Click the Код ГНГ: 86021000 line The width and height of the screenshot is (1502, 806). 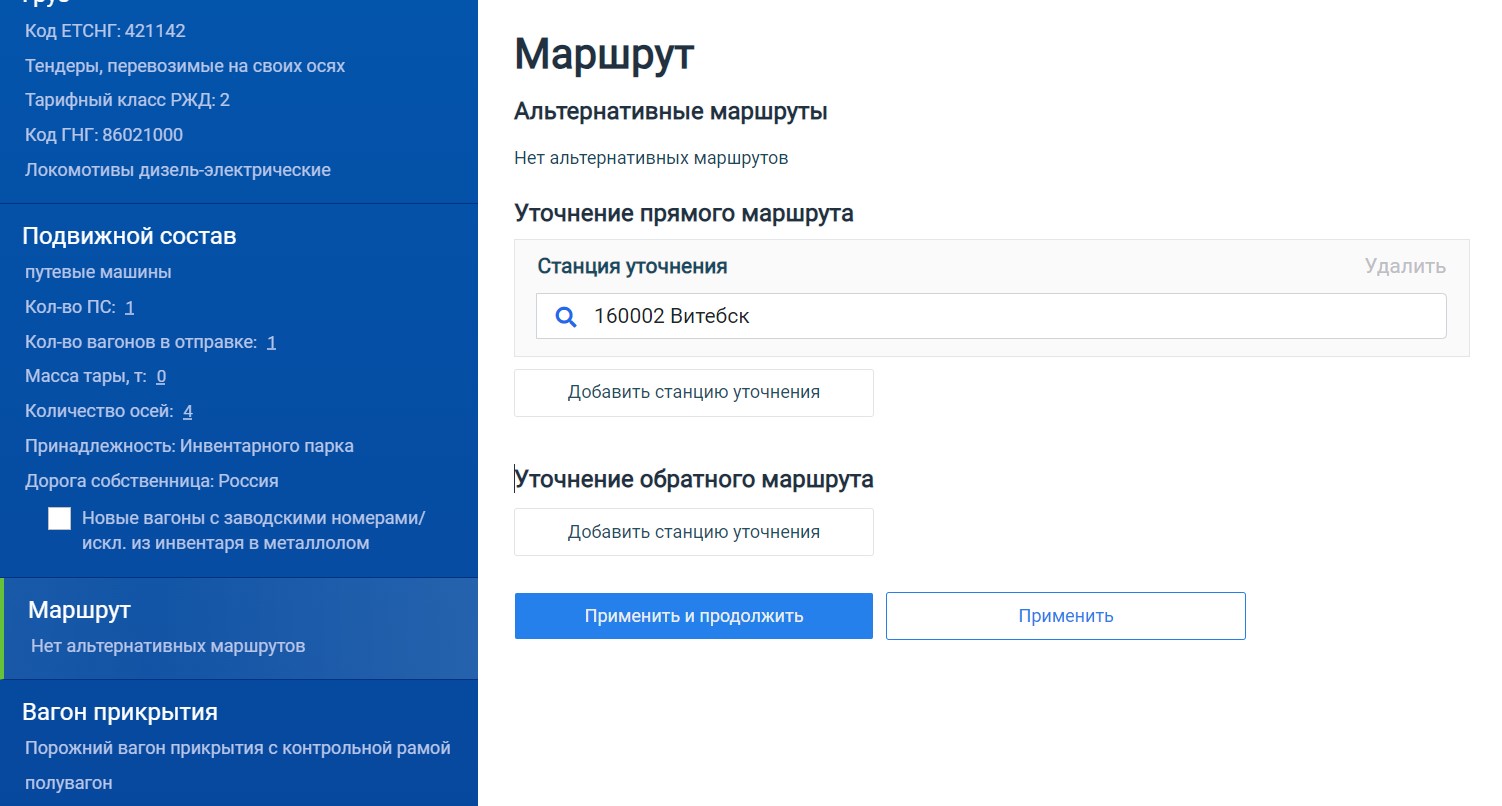coord(104,135)
